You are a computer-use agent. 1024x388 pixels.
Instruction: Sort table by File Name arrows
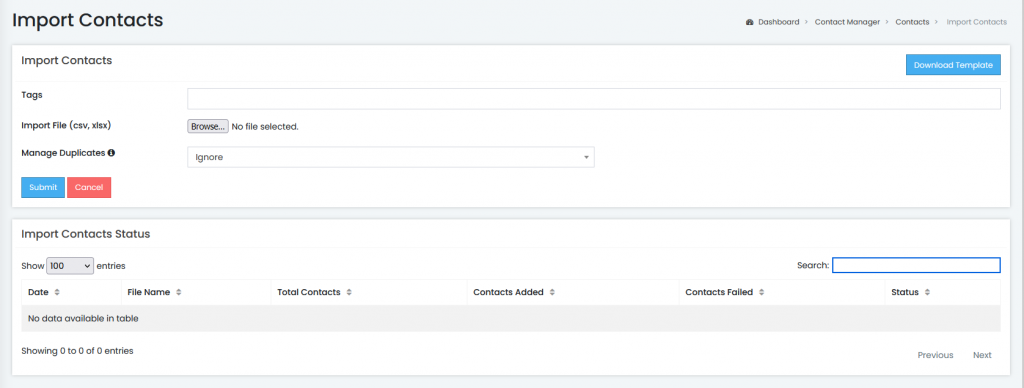pos(178,293)
